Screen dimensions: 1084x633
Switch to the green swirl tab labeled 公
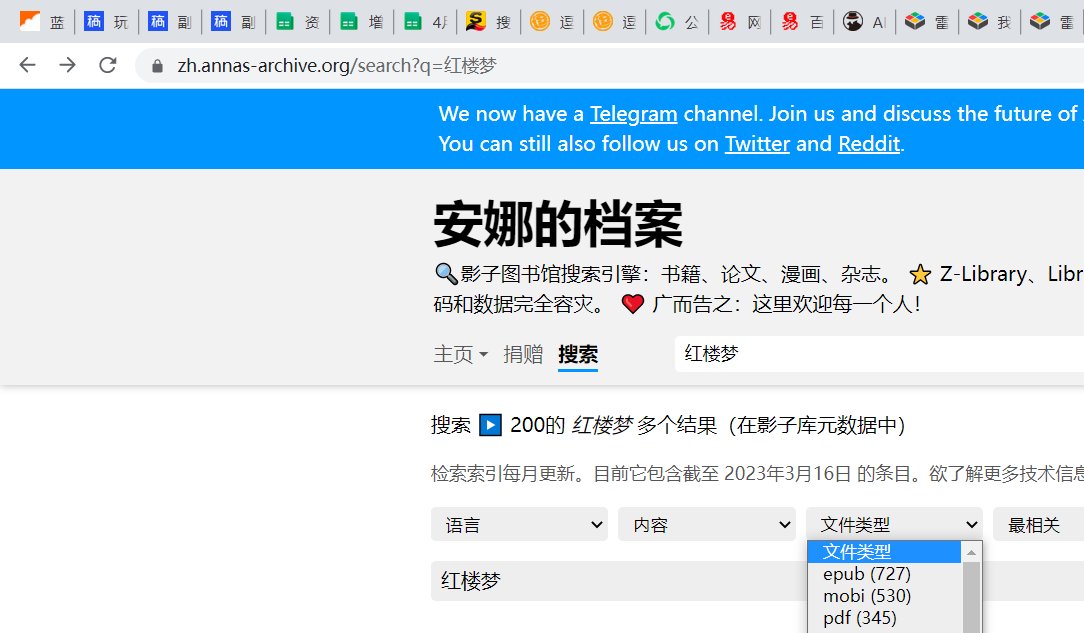pos(678,22)
